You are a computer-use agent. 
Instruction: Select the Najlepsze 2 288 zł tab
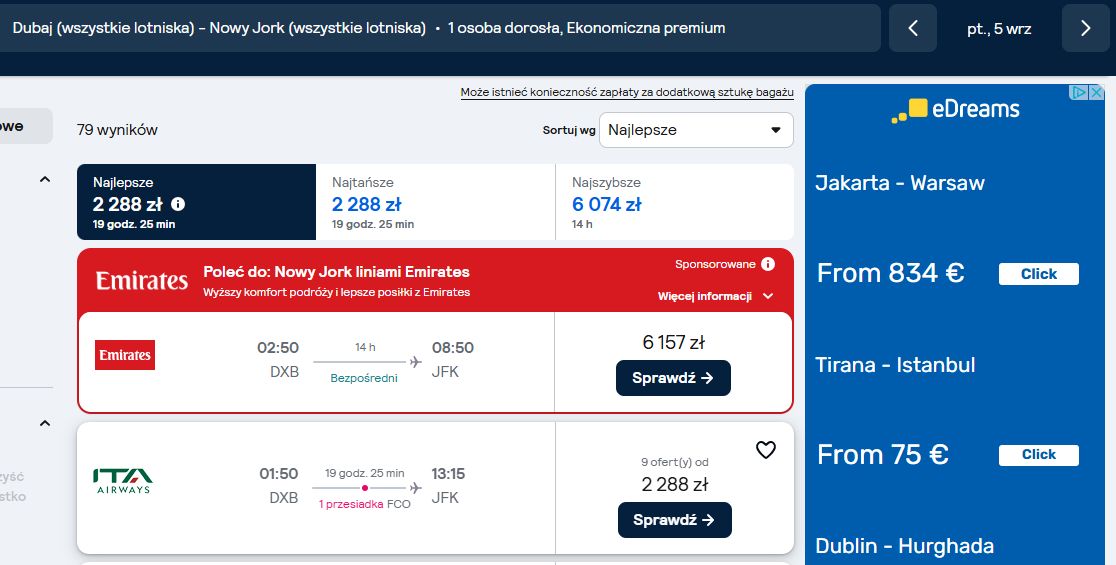coord(196,202)
